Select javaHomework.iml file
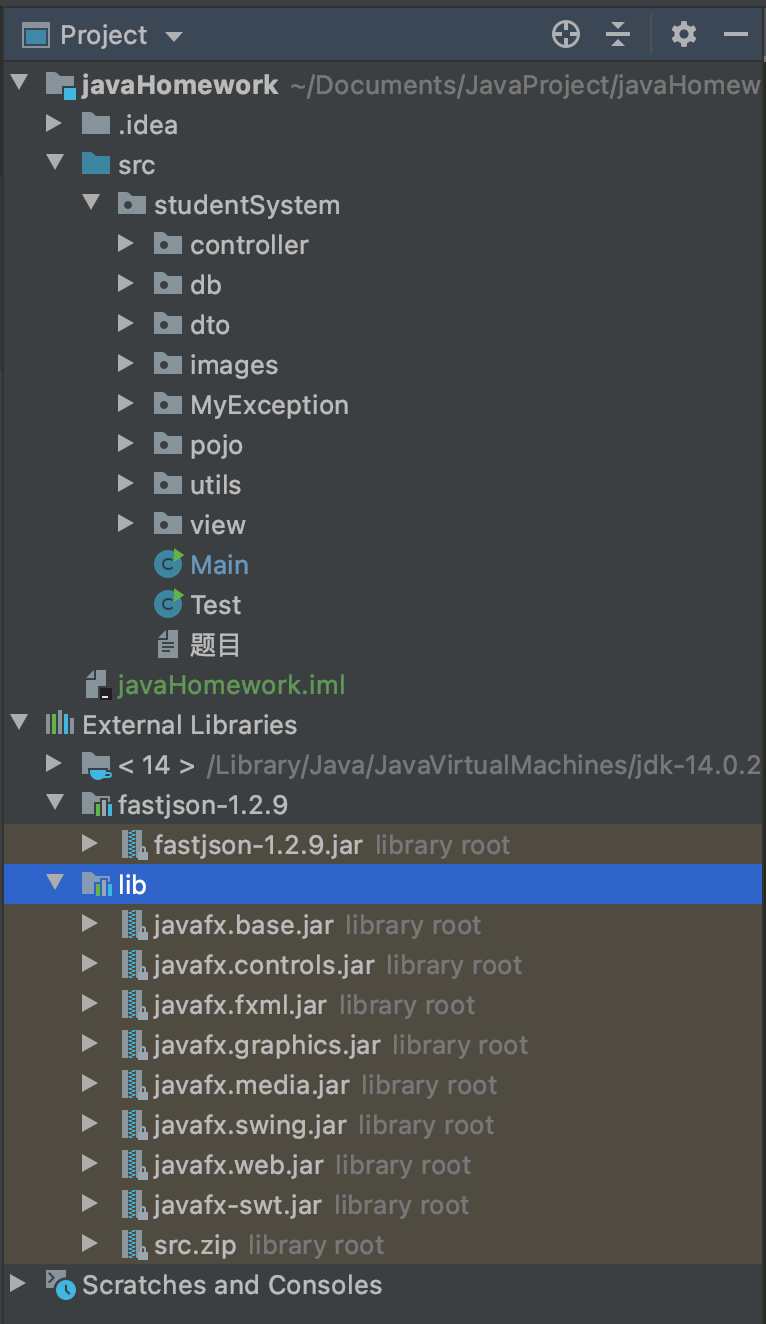 click(x=231, y=685)
